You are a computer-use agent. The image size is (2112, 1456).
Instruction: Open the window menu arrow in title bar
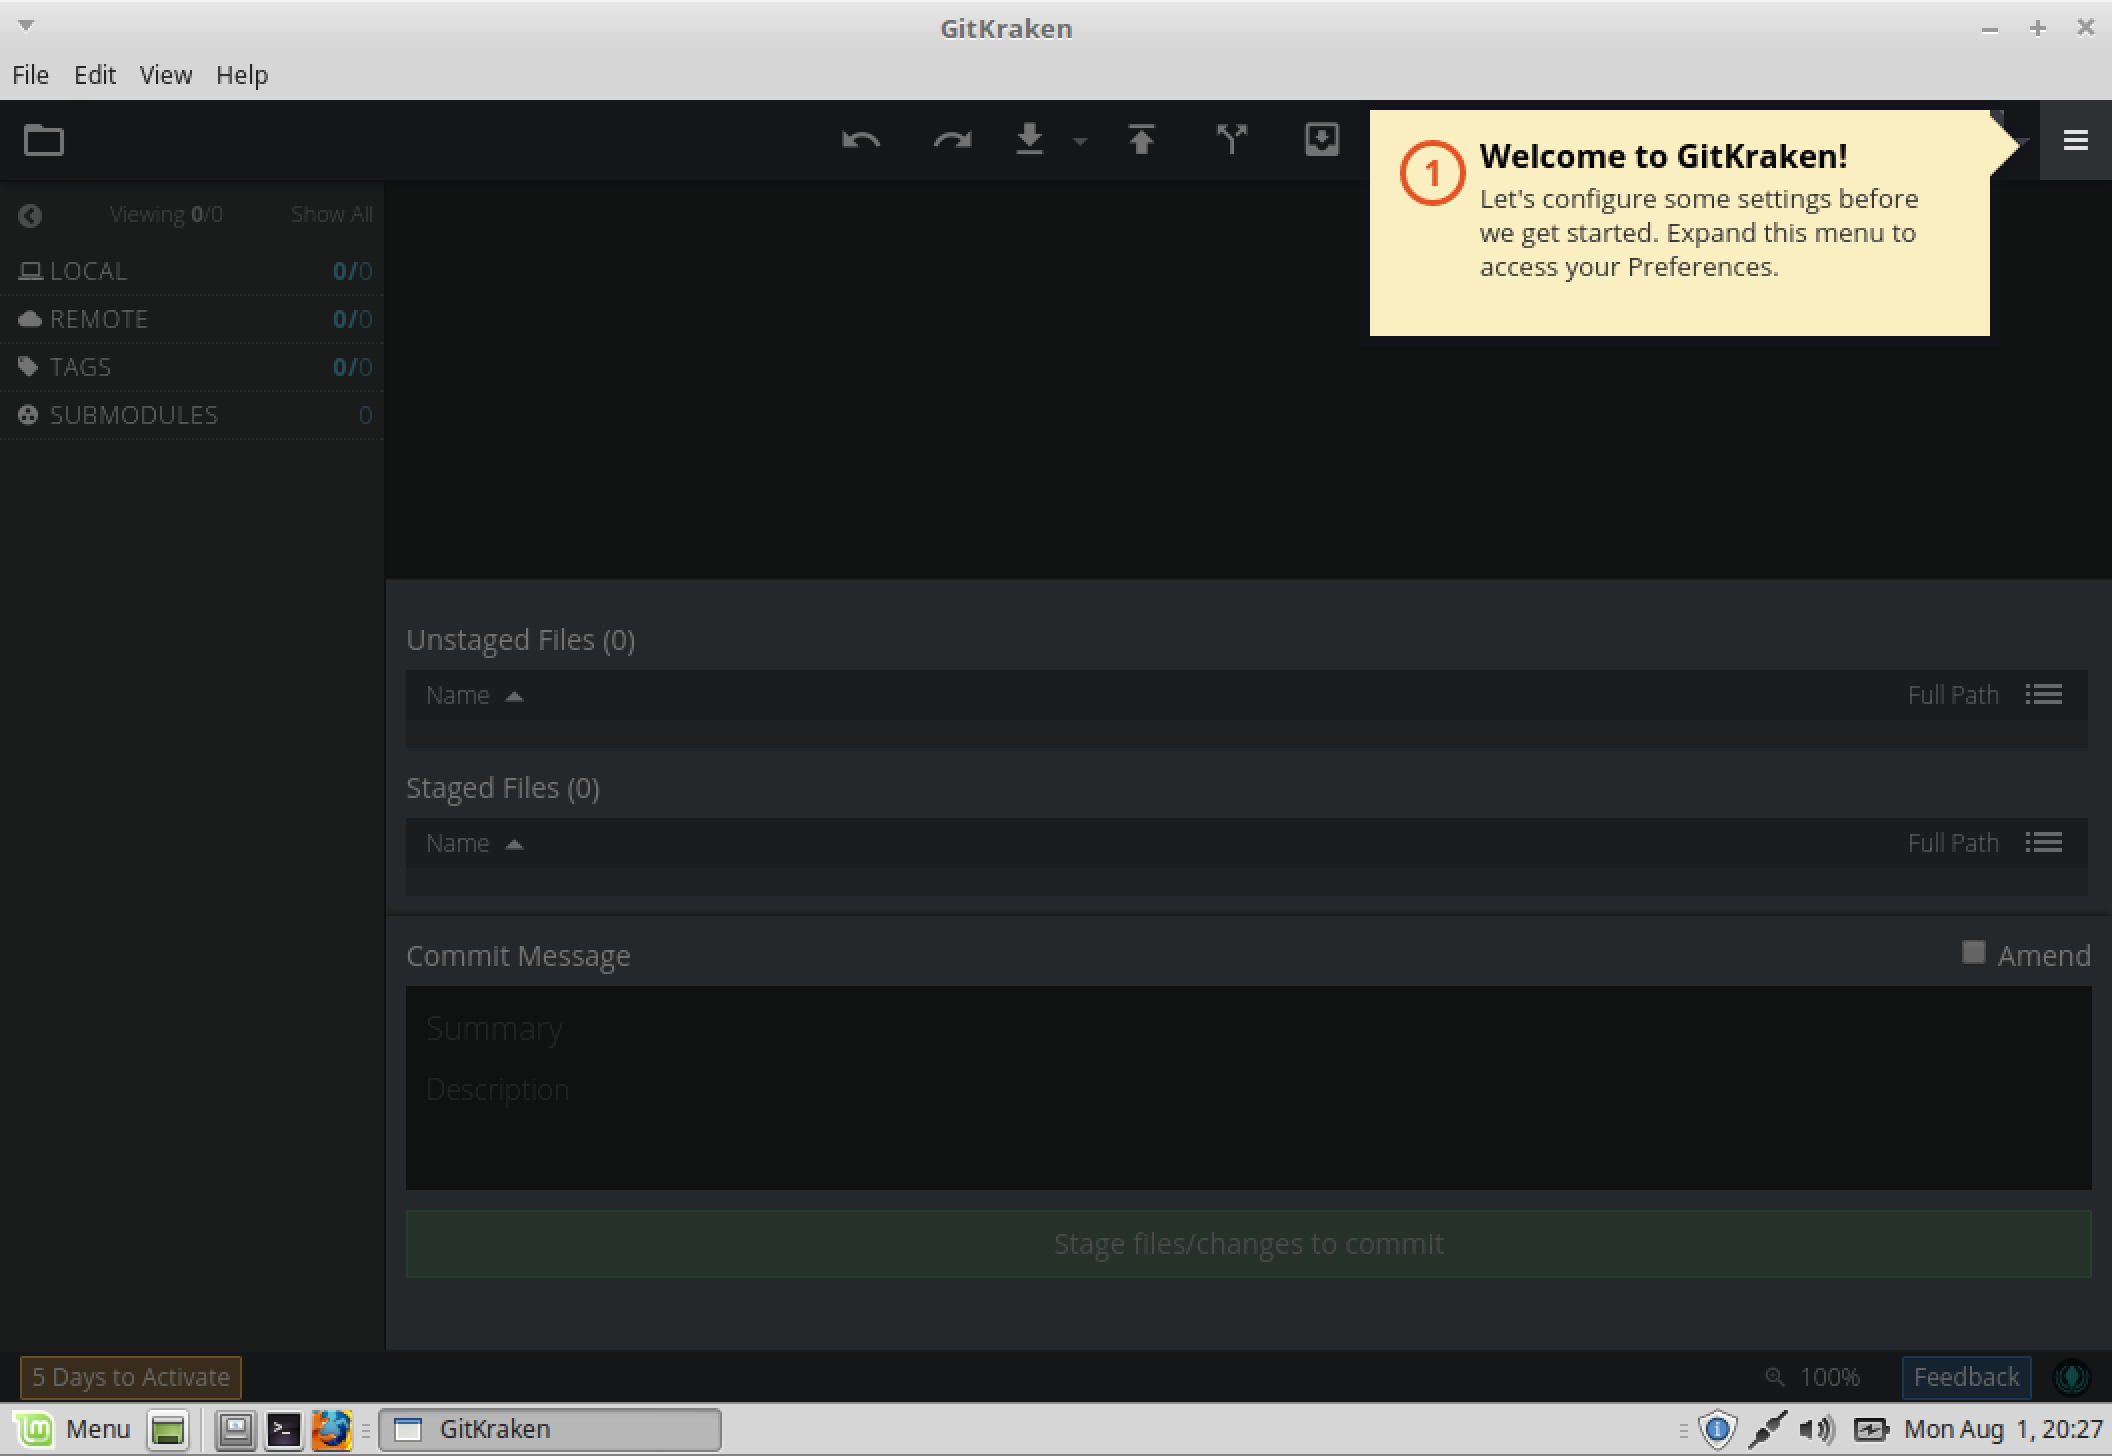coord(26,26)
